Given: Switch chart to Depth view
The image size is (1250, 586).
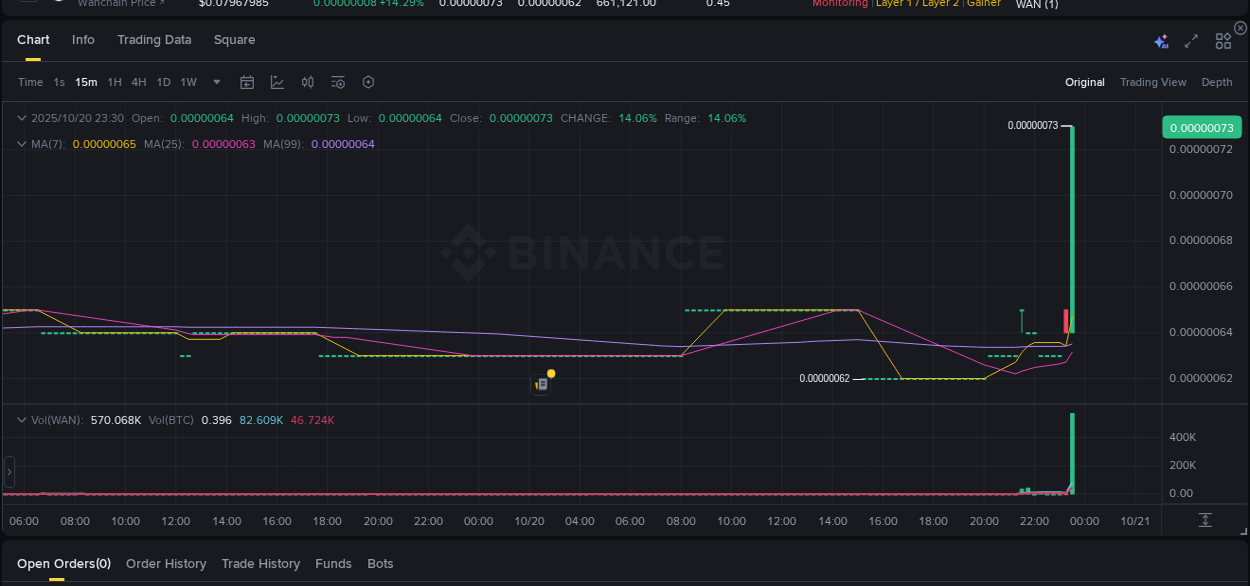Looking at the screenshot, I should pyautogui.click(x=1217, y=82).
